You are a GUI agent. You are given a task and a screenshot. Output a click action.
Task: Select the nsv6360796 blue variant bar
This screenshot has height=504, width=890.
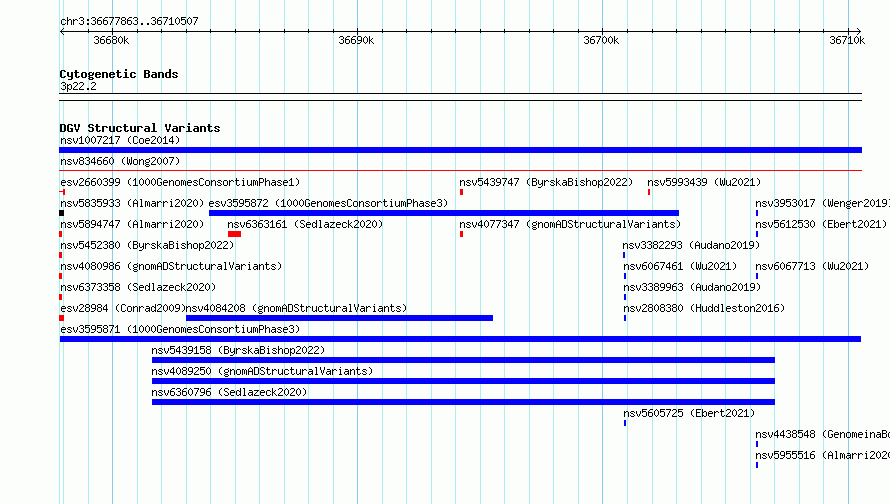click(x=463, y=402)
